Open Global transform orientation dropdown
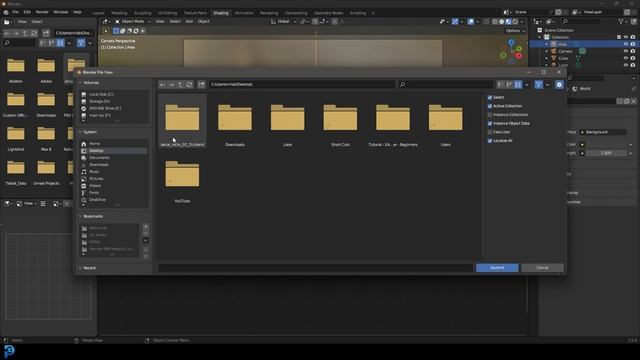 (x=284, y=21)
